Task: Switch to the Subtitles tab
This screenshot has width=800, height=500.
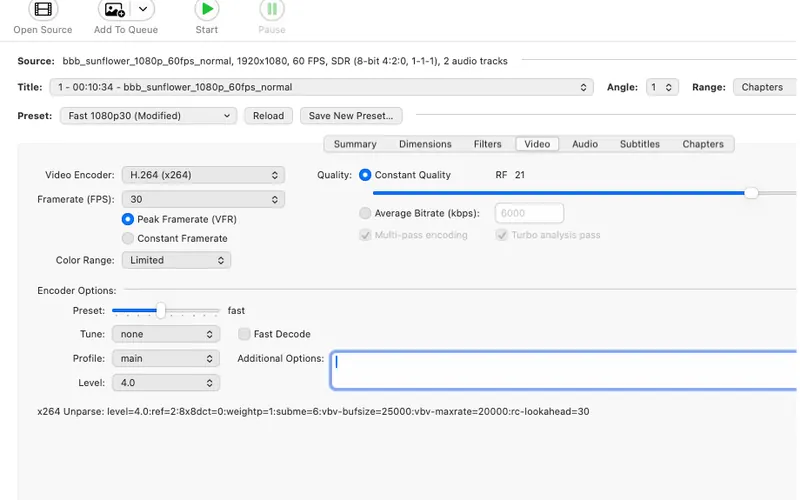Action: 640,144
